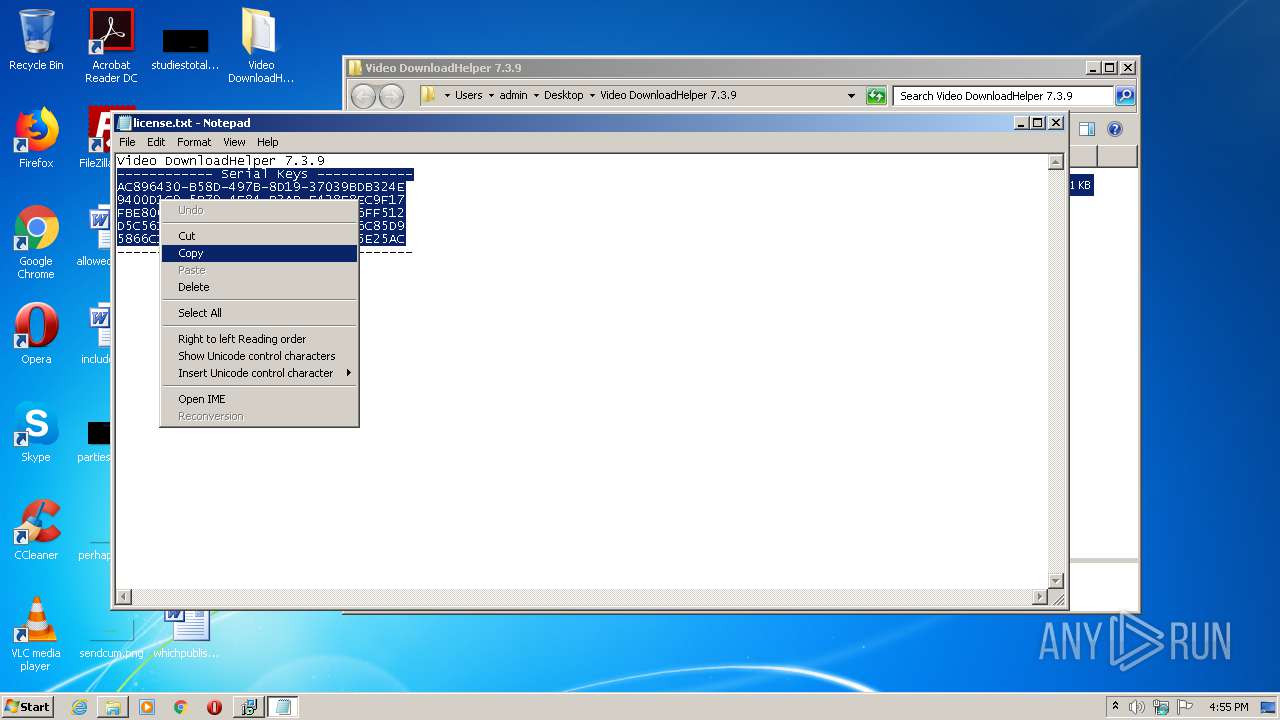Screen dimensions: 1280x720
Task: Open Notepad Format menu
Action: (194, 142)
